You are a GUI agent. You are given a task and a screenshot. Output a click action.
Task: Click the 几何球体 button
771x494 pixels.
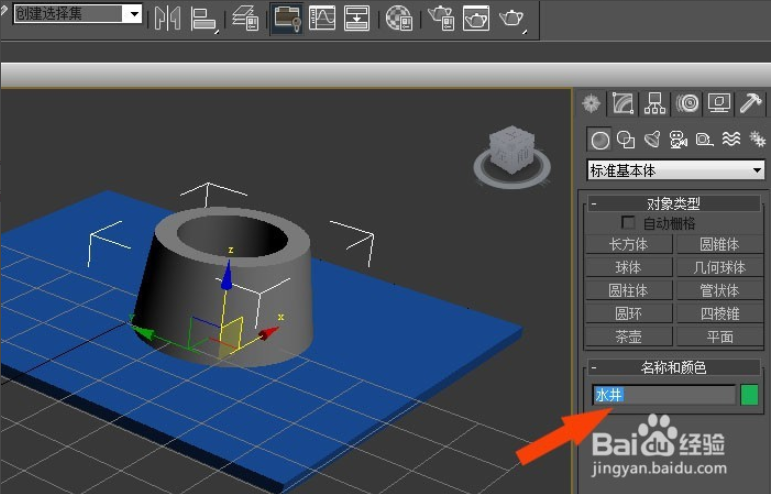(719, 267)
